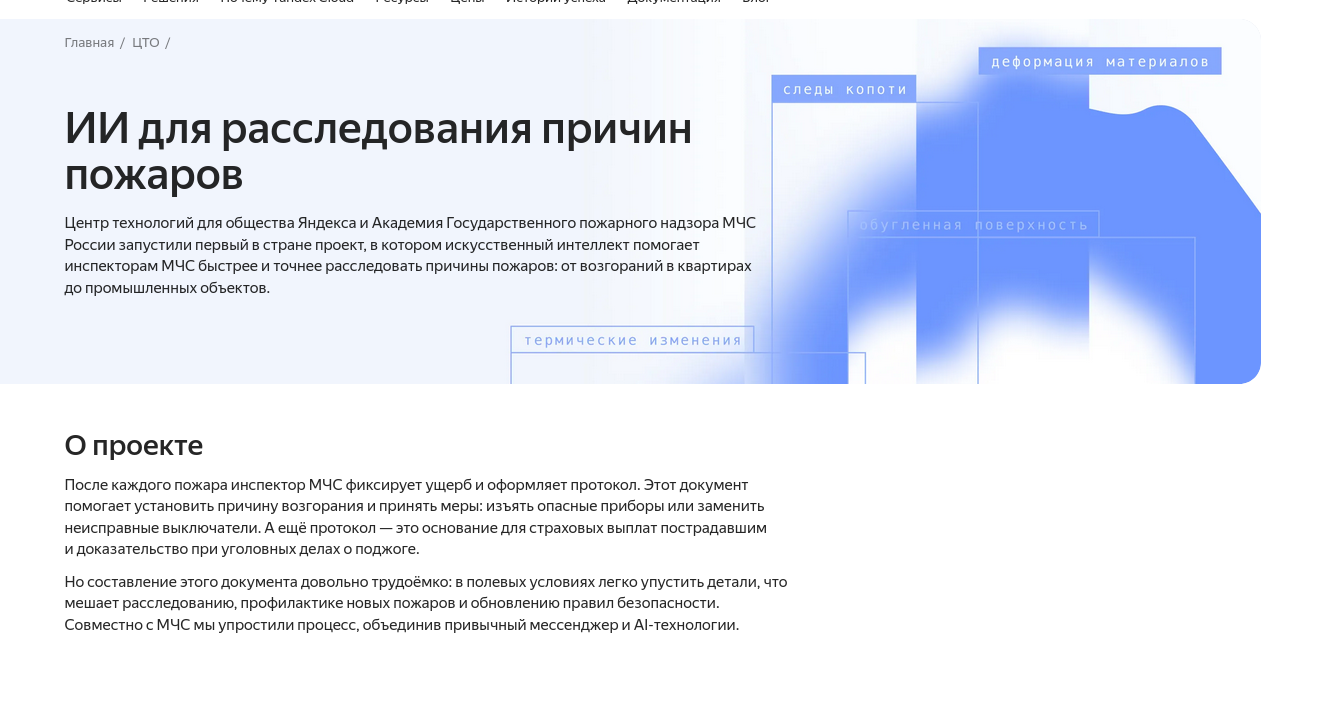This screenshot has height=702, width=1332.
Task: Switch to the Истории успеха section
Action: click(555, 2)
